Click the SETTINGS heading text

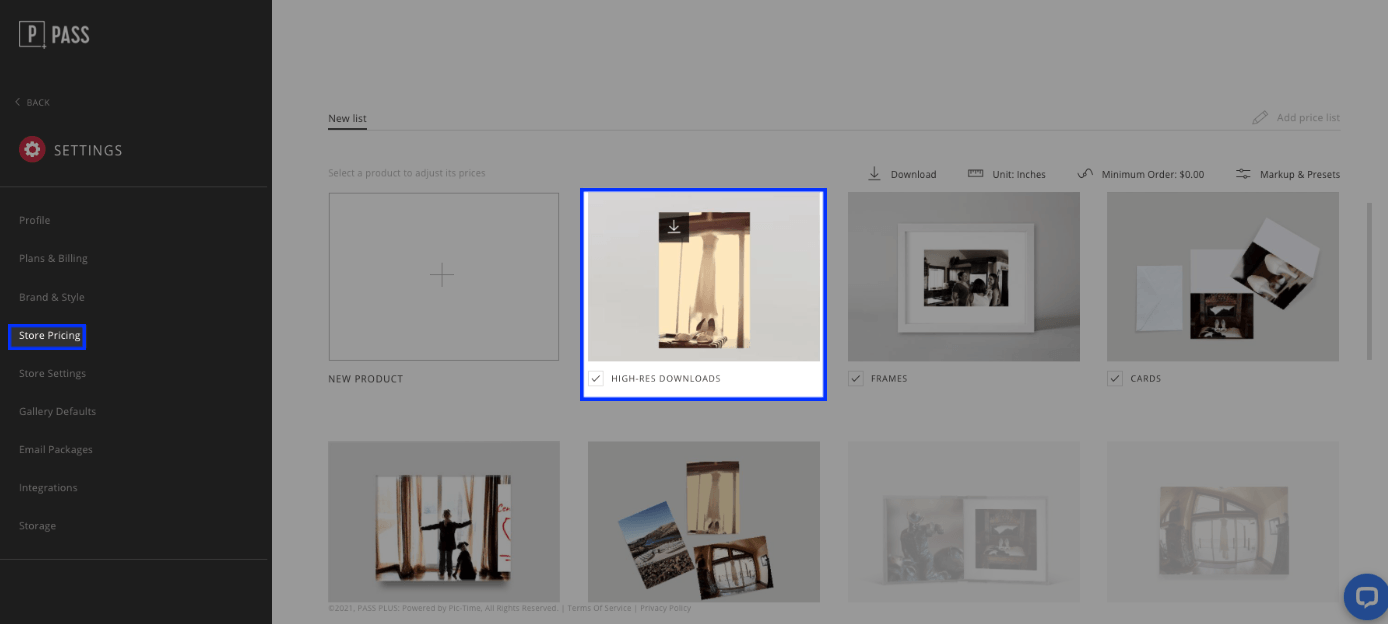pos(88,151)
